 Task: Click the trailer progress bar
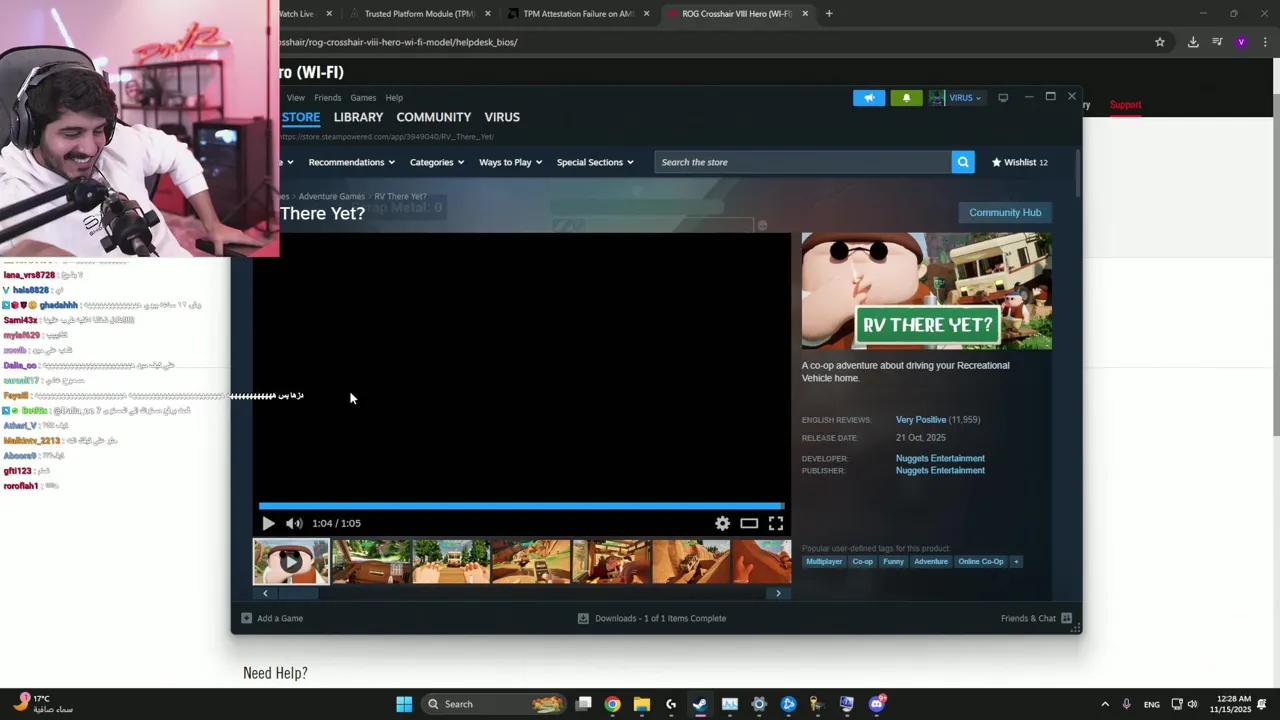[521, 506]
